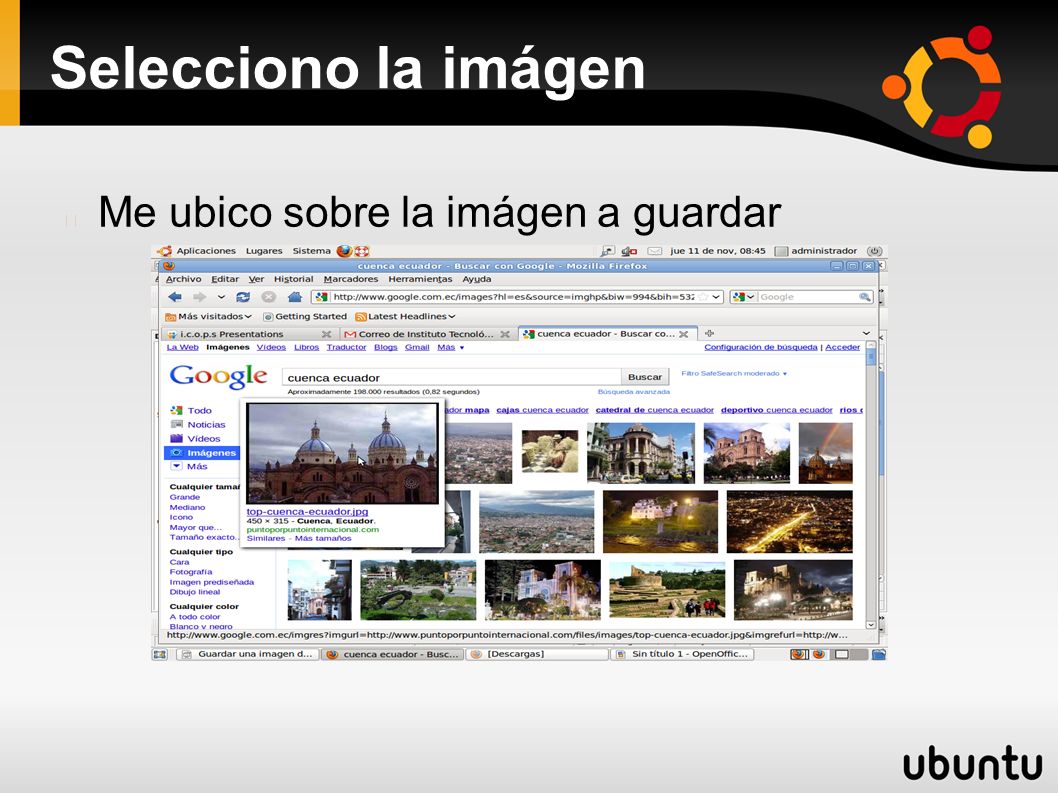
Task: Click the Firefox launcher in the top panel
Action: click(x=344, y=251)
